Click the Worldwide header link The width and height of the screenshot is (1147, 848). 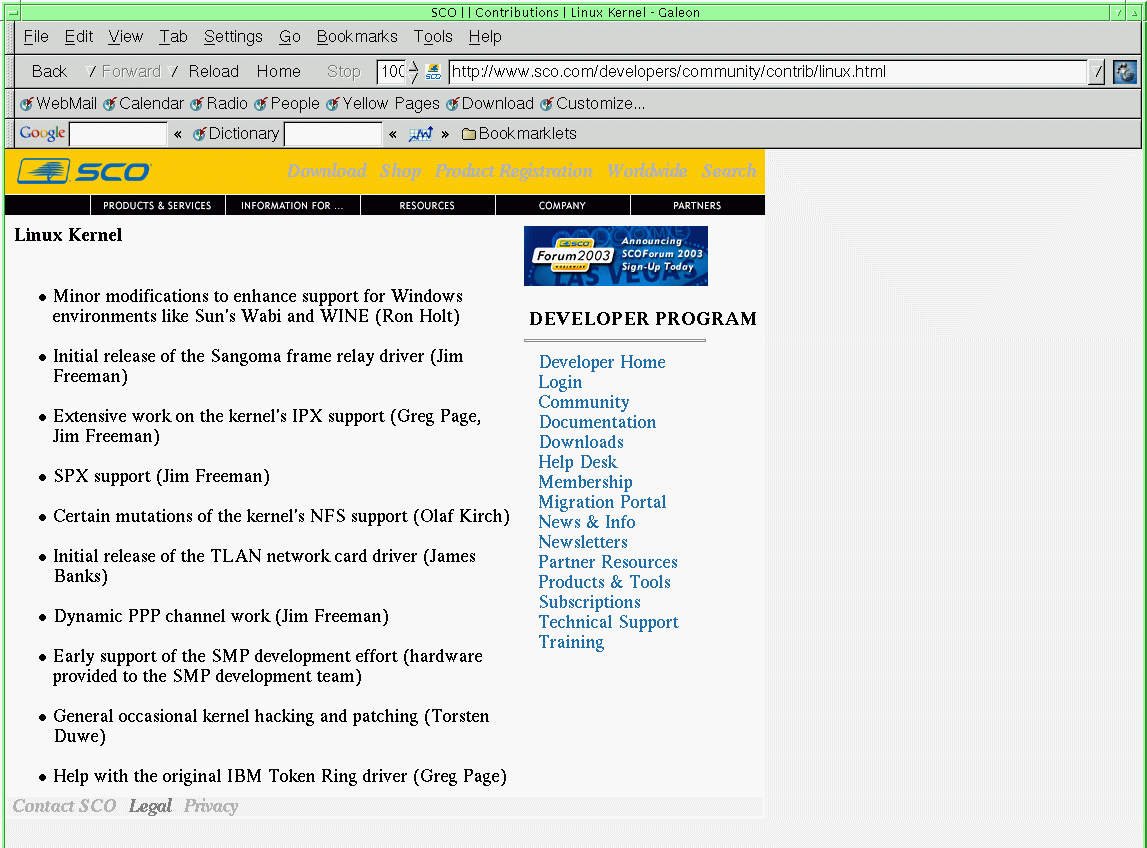[x=647, y=170]
